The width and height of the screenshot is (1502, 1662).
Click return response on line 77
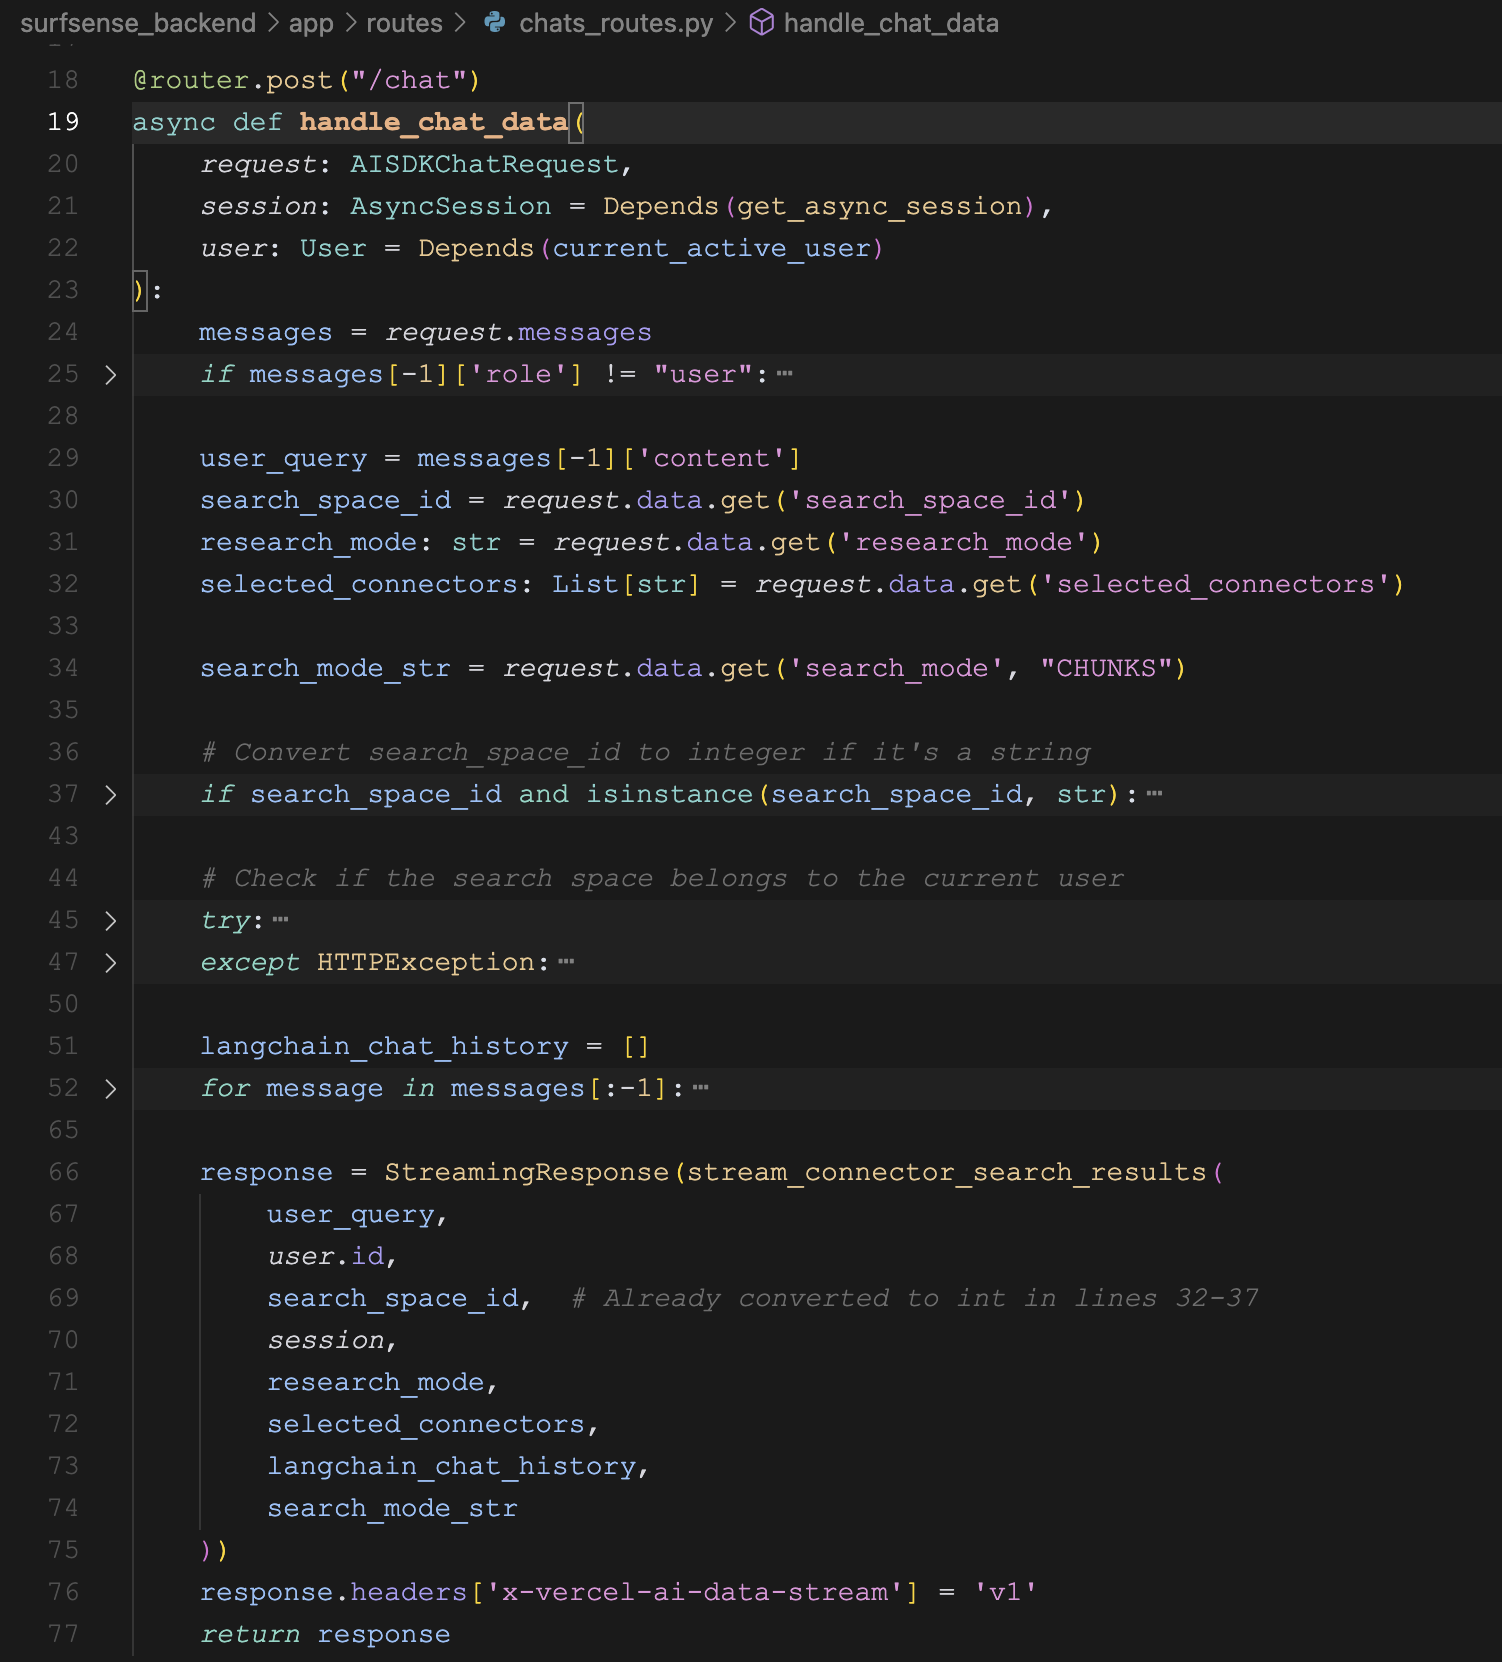pyautogui.click(x=325, y=1634)
